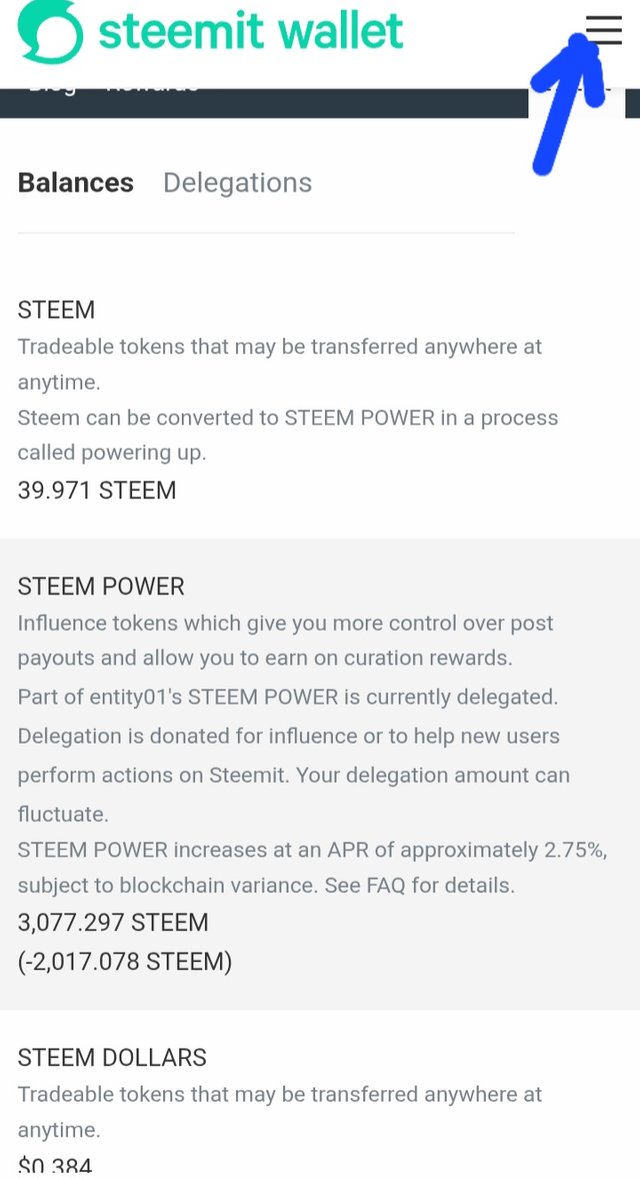Click the Steemit speech bubble logo
The width and height of the screenshot is (640, 1179).
(46, 31)
